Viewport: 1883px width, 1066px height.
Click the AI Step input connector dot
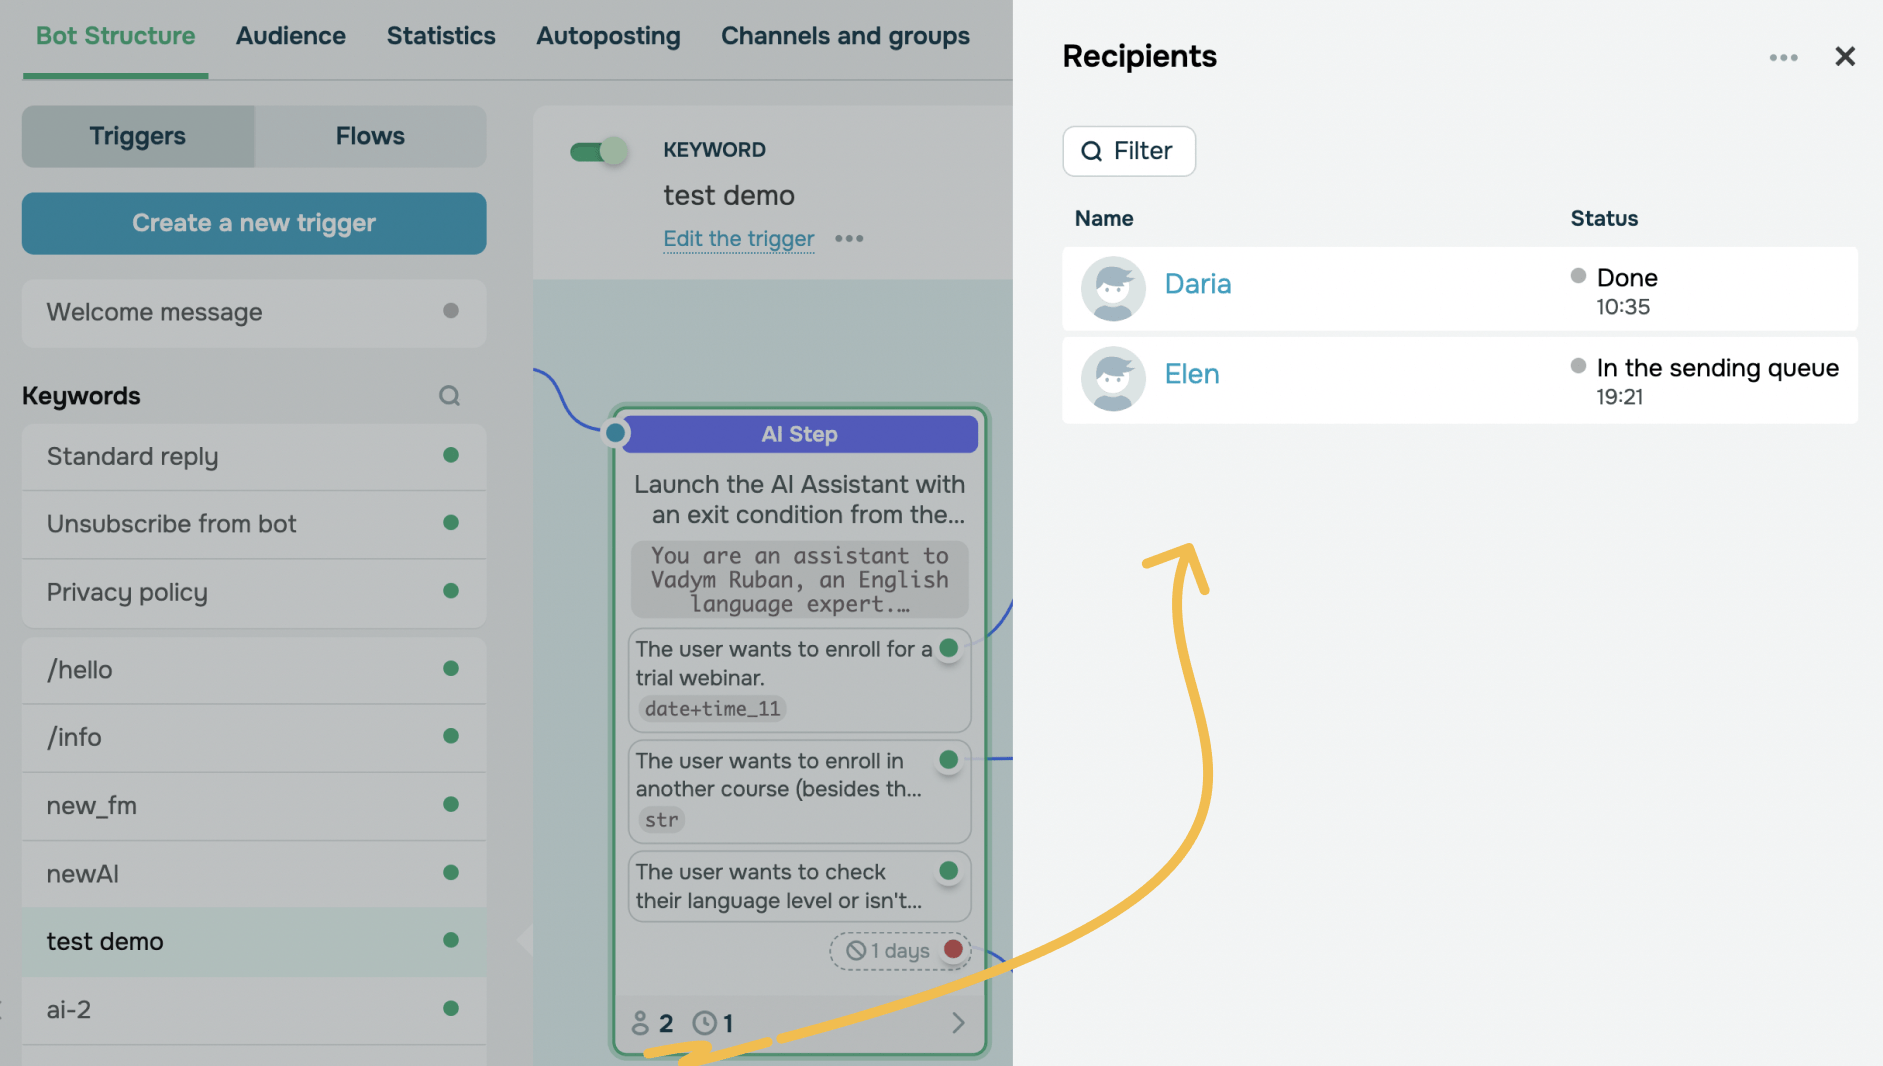pyautogui.click(x=616, y=433)
